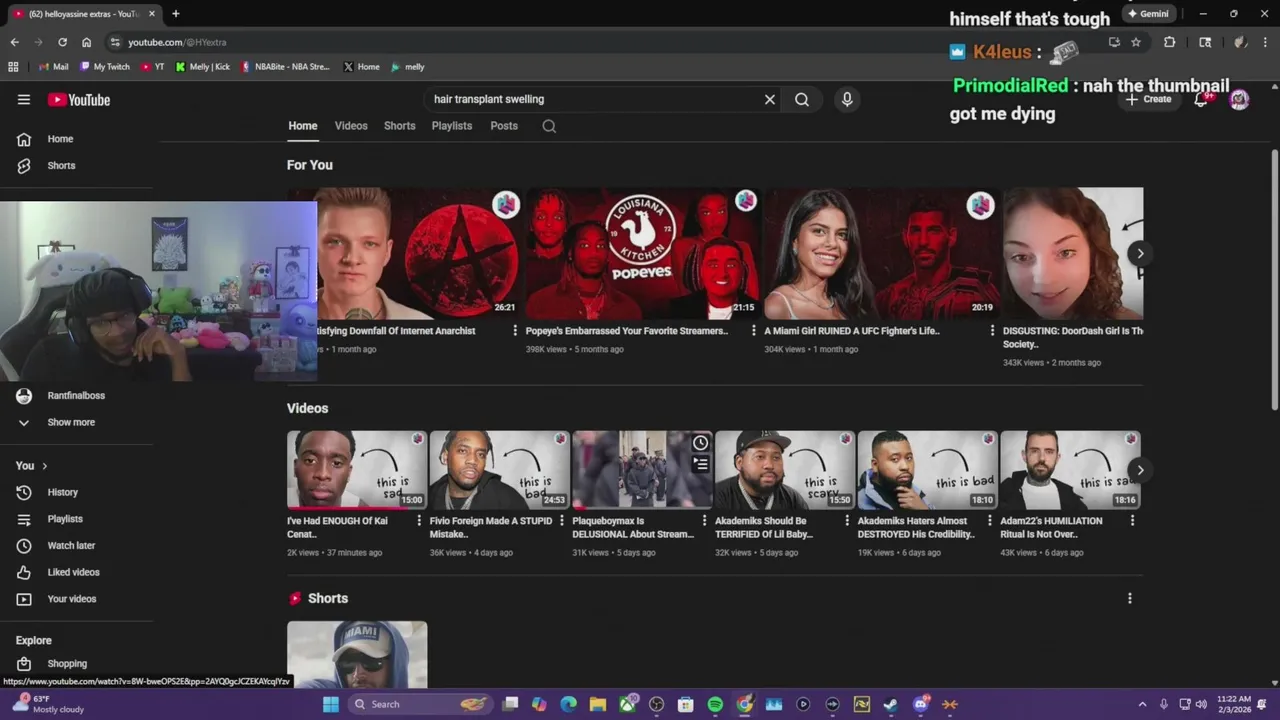Open the NBABite bookmark
The width and height of the screenshot is (1280, 720).
pos(286,67)
